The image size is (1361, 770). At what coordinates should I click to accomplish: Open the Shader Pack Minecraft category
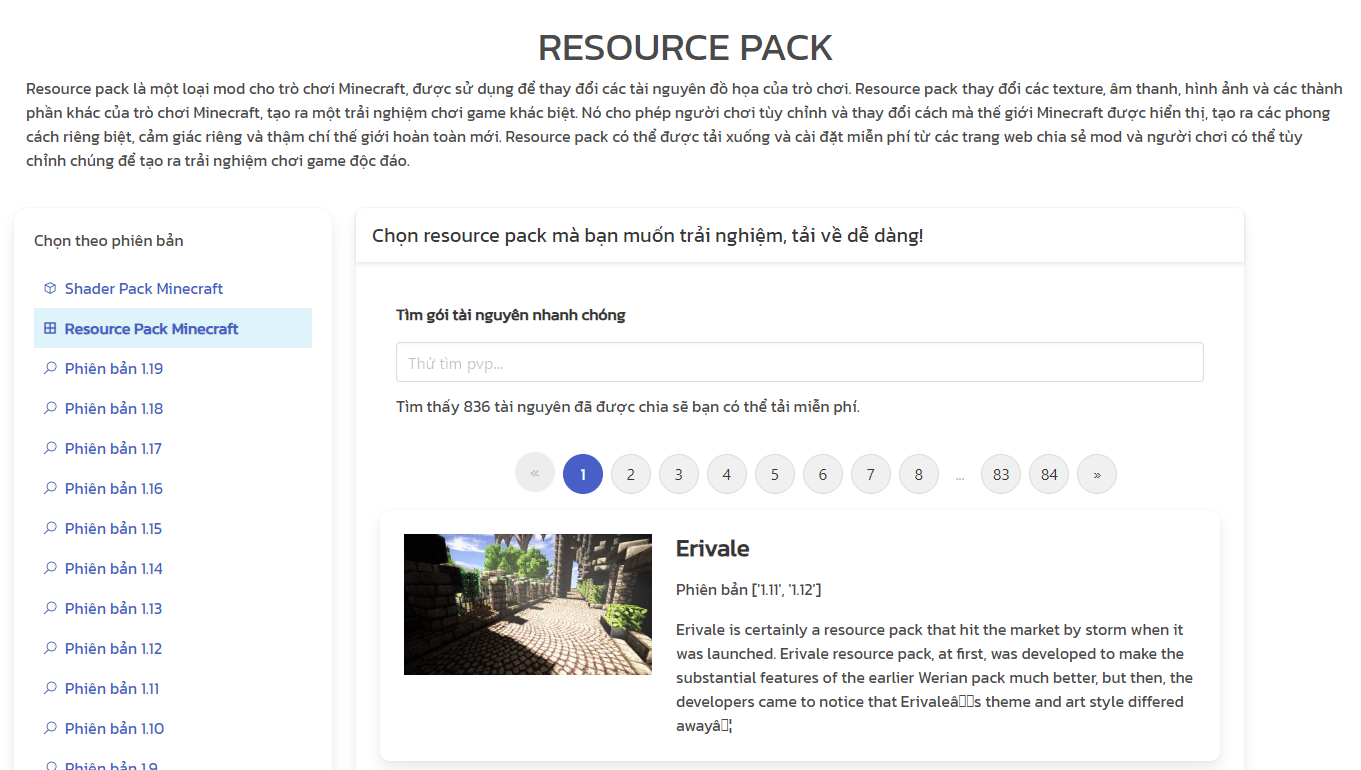144,288
